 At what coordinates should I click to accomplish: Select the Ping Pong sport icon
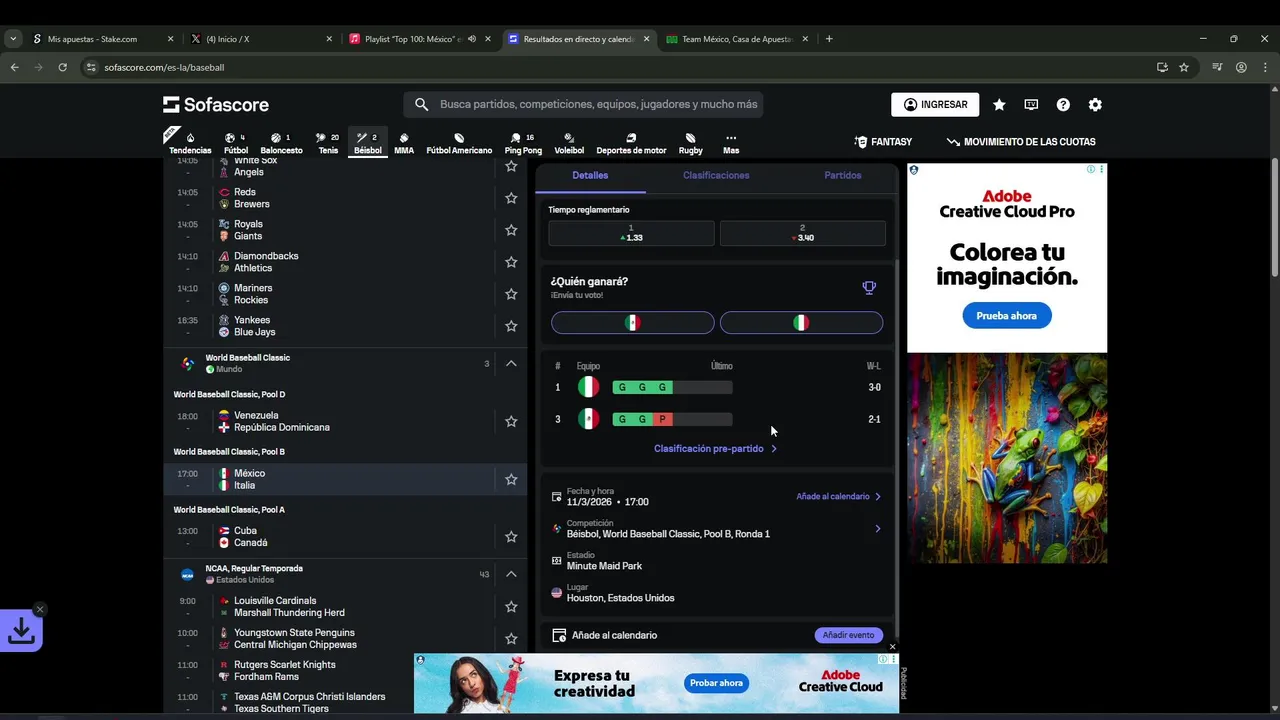pyautogui.click(x=523, y=144)
